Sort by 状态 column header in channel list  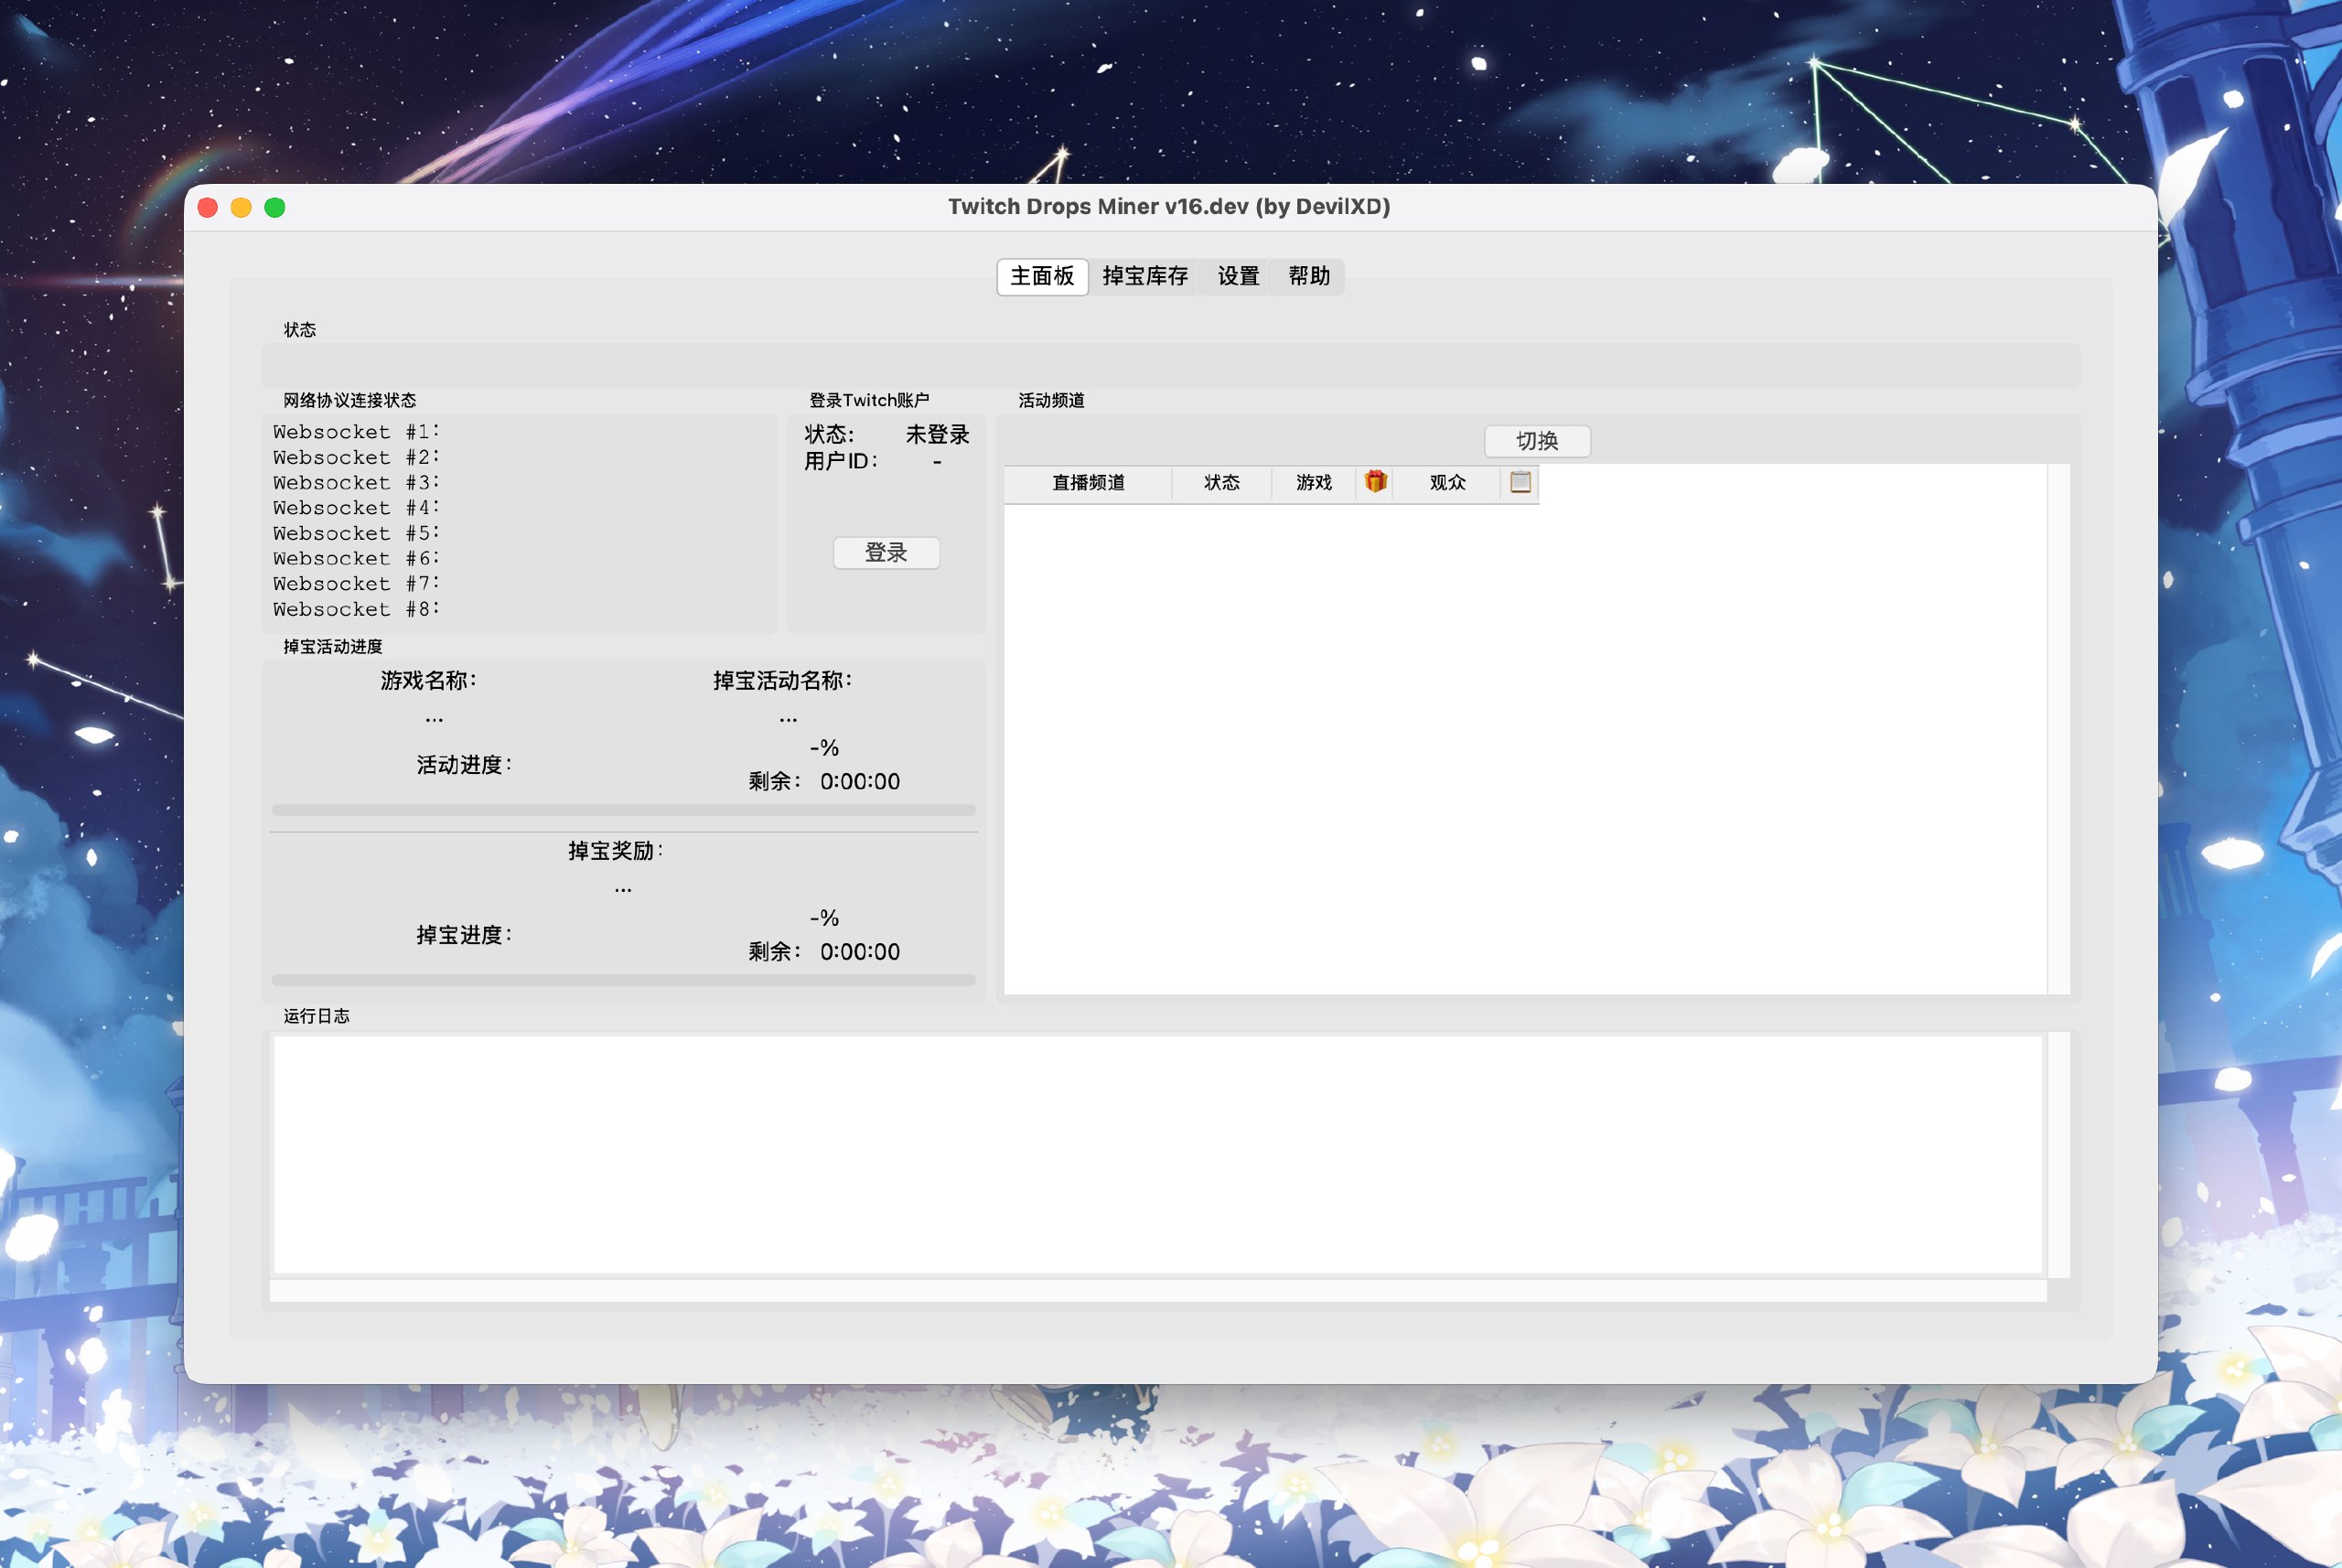1221,483
